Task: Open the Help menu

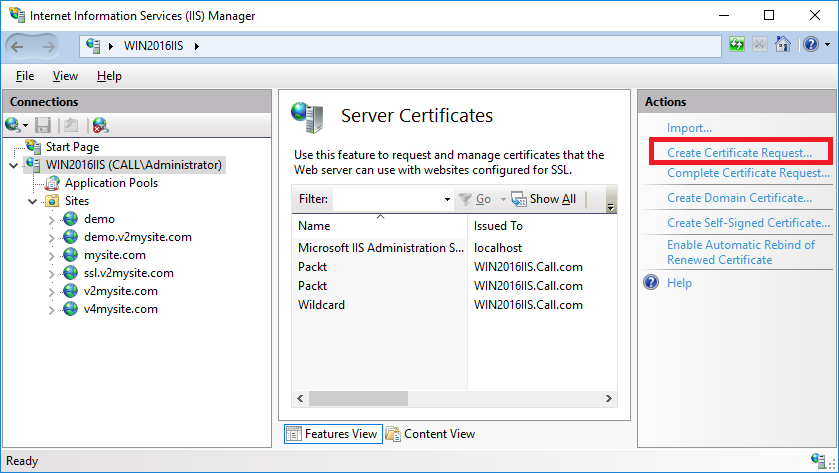Action: (109, 76)
